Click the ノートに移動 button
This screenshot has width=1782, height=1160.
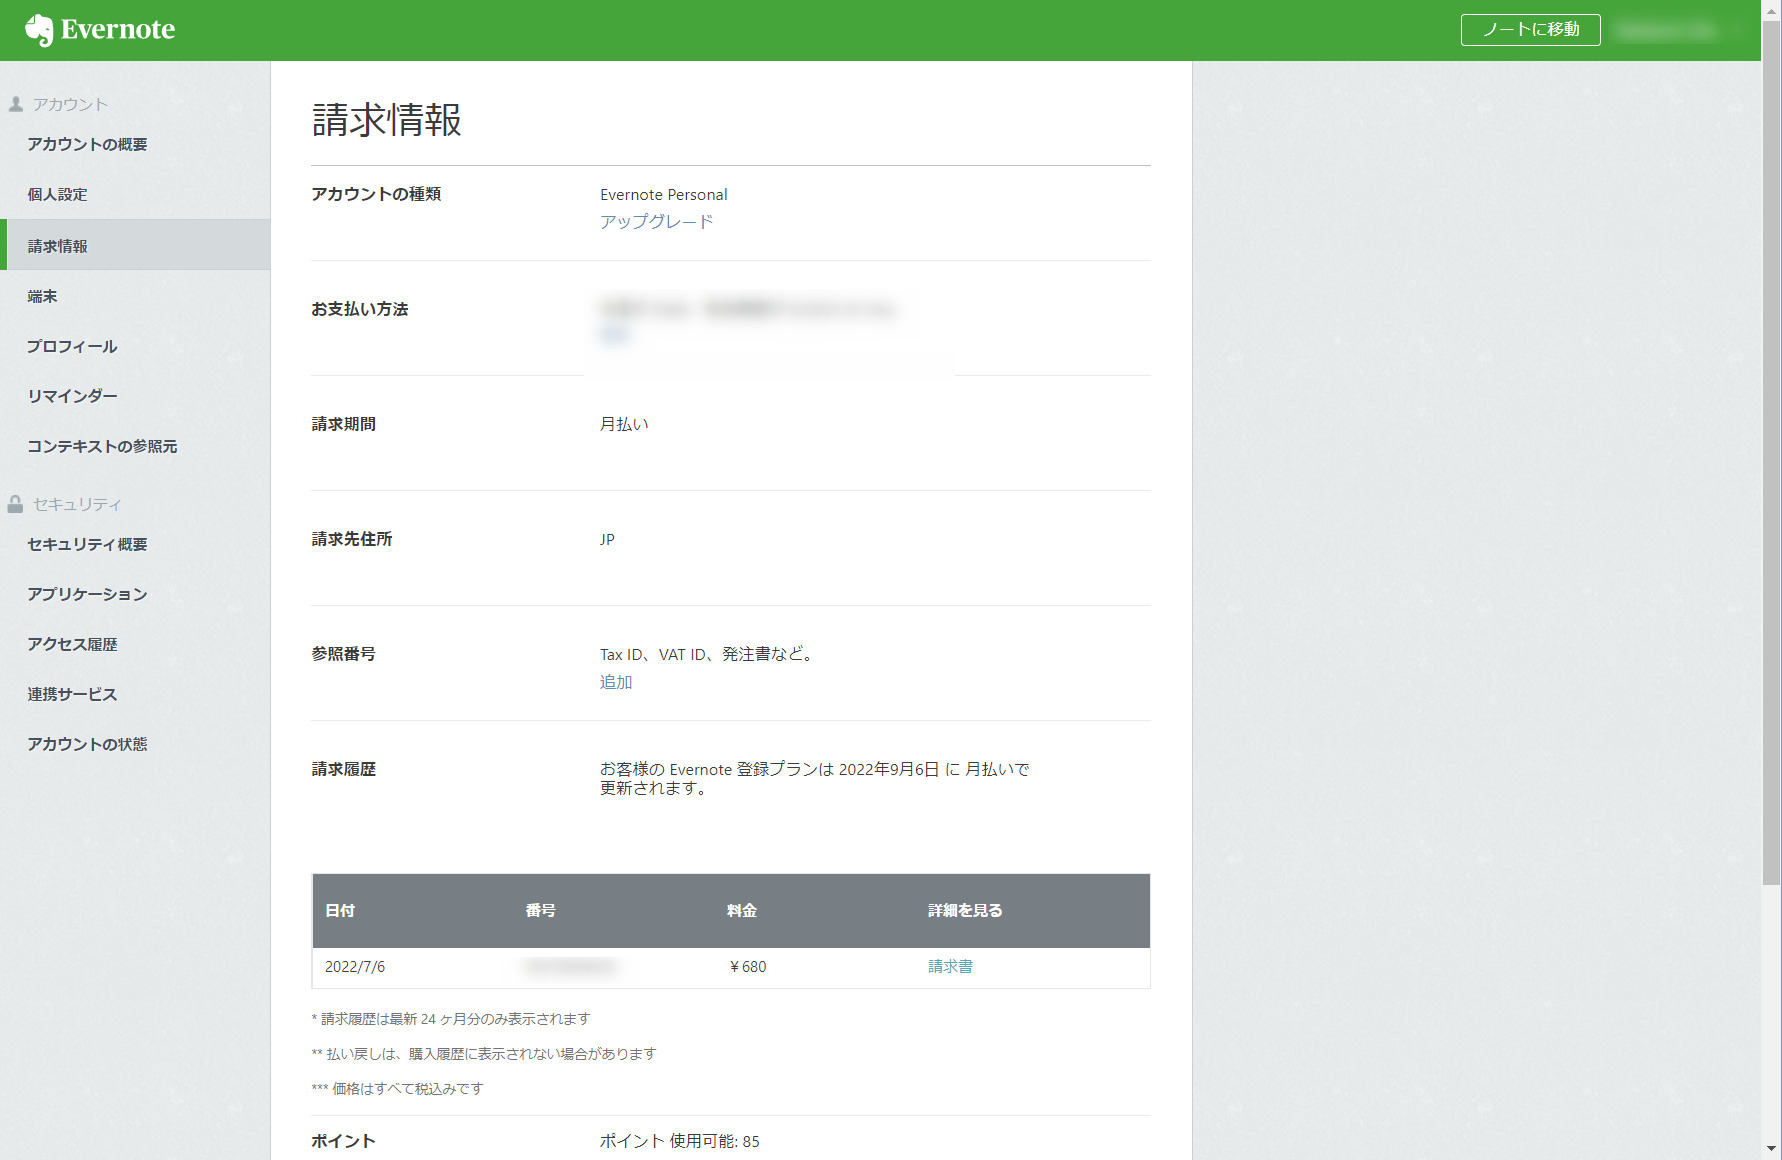pyautogui.click(x=1530, y=30)
